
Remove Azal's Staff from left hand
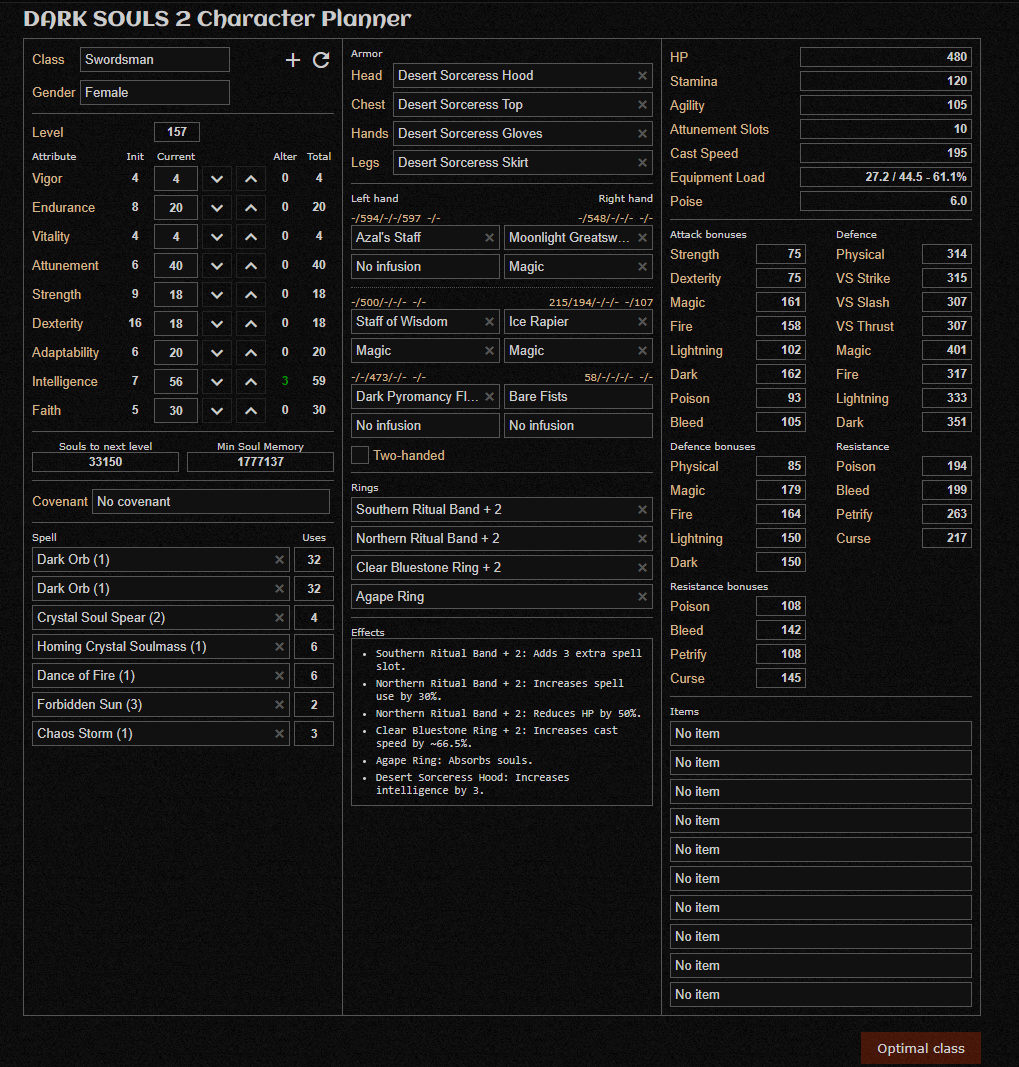(x=489, y=237)
